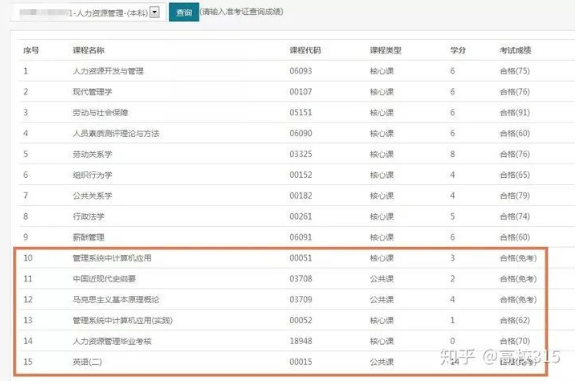
Task: Click course code 03709
Action: click(301, 299)
